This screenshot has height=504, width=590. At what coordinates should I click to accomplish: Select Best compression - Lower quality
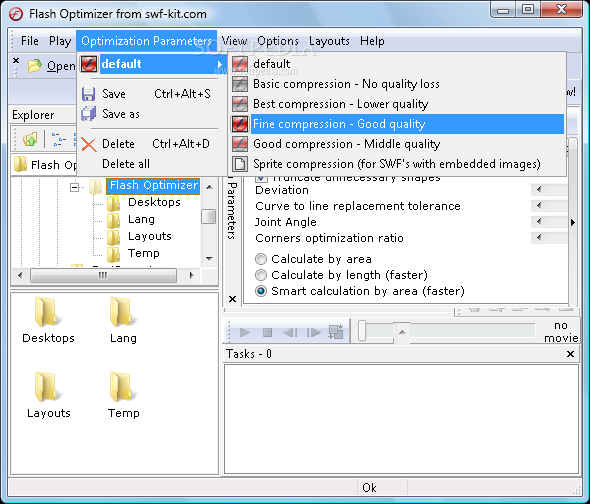point(341,104)
